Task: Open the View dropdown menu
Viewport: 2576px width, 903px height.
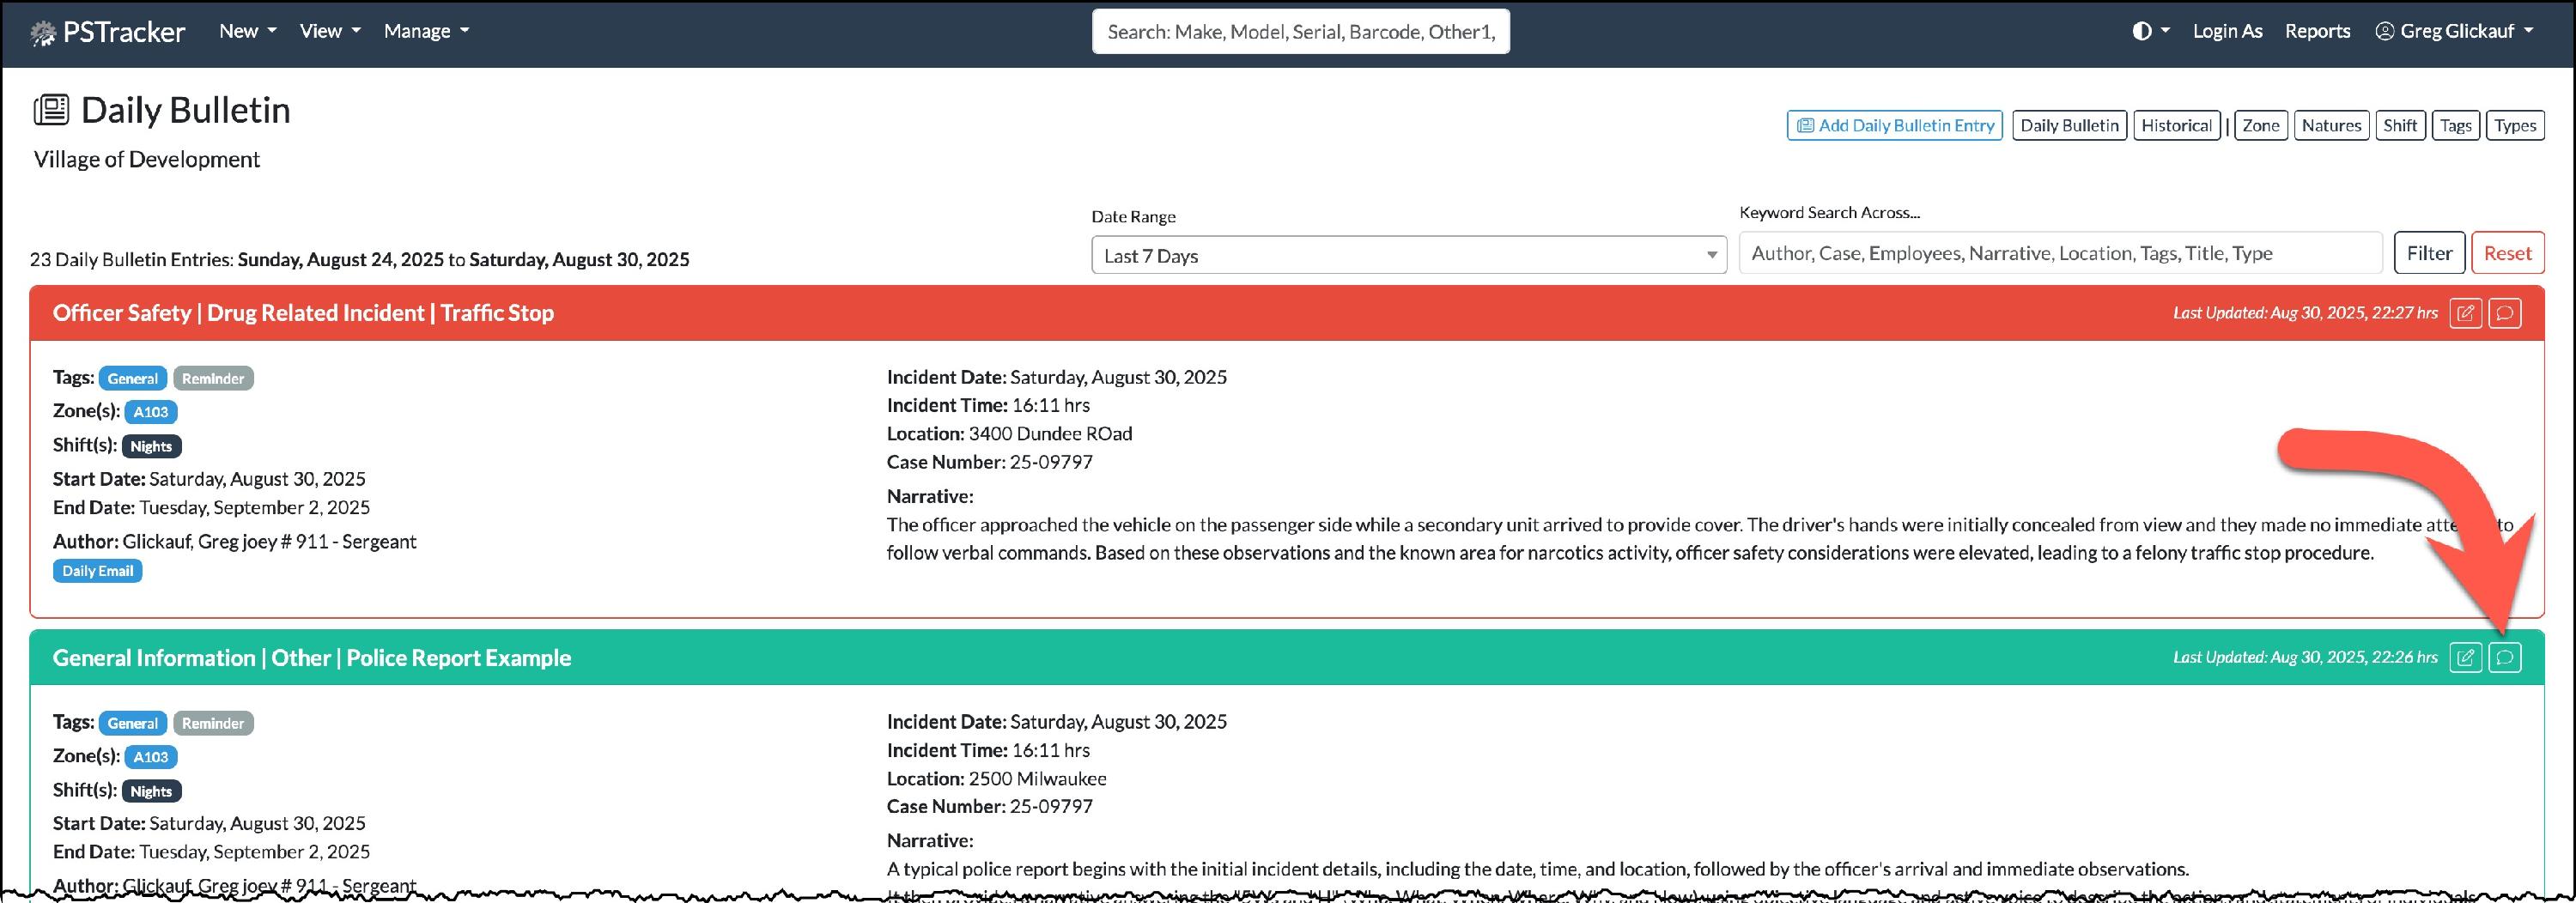Action: point(330,31)
